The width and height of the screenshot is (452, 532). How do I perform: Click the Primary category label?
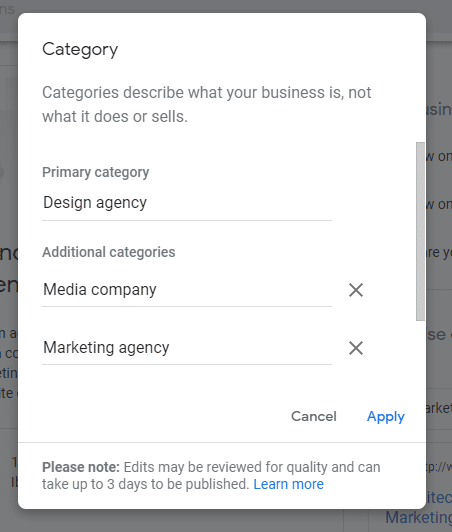pos(95,172)
